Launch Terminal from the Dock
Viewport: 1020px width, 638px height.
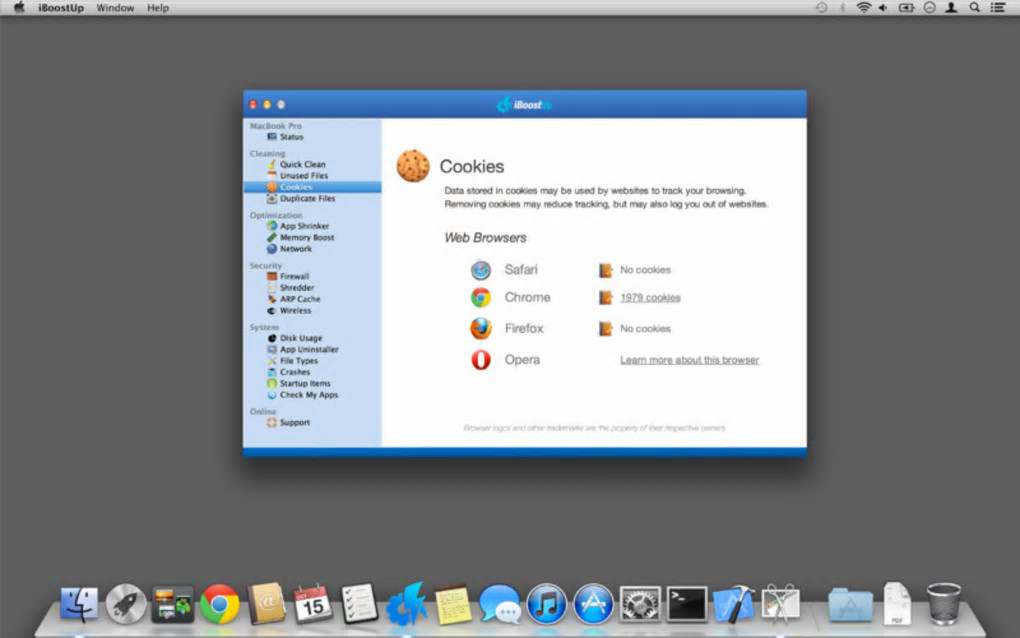coord(687,604)
